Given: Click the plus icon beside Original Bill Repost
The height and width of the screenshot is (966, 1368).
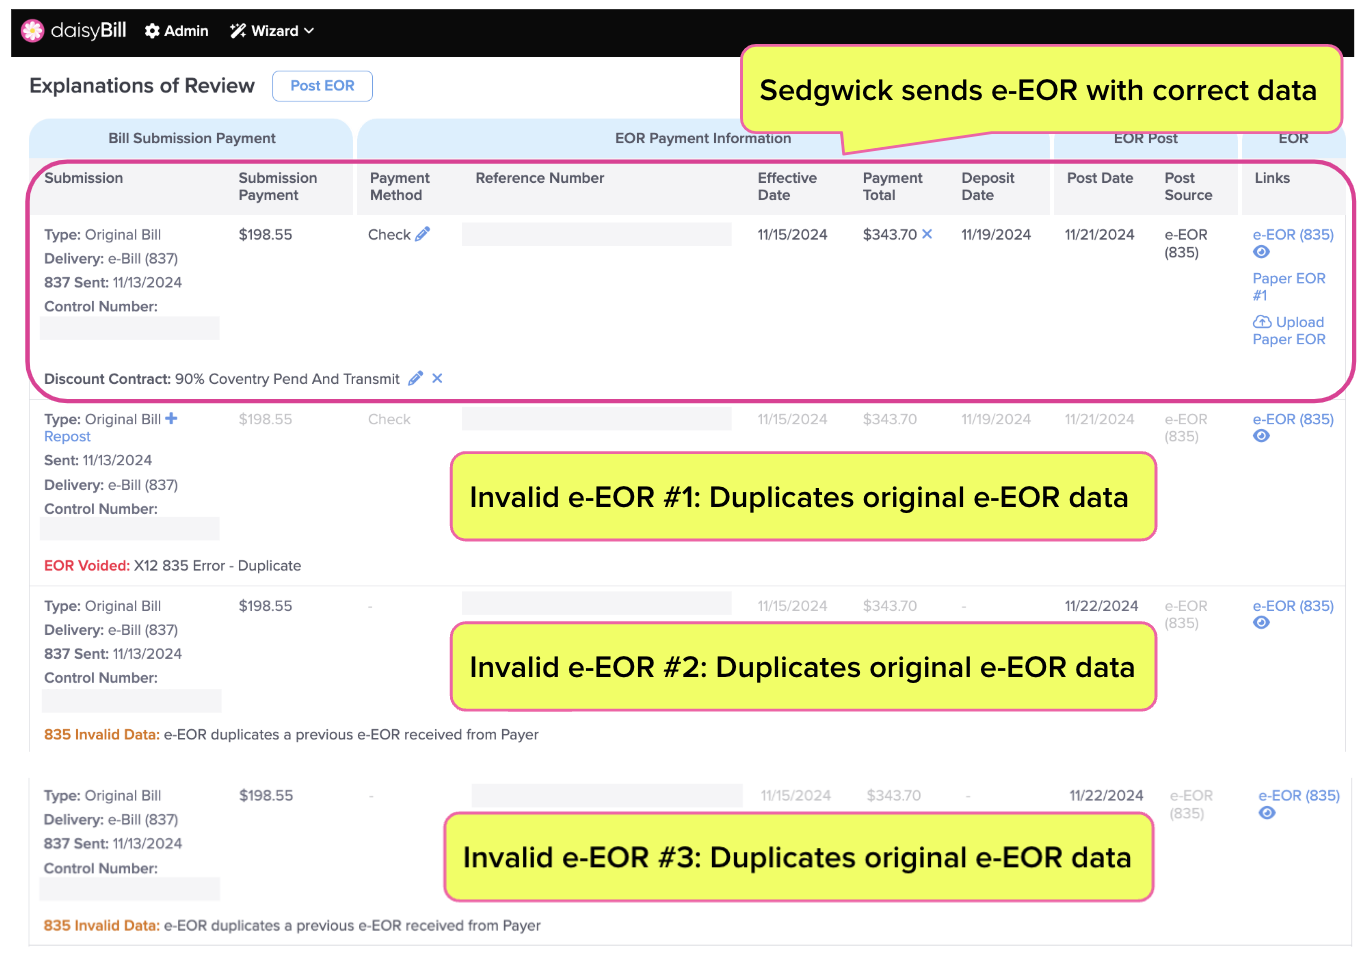Looking at the screenshot, I should coord(170,418).
